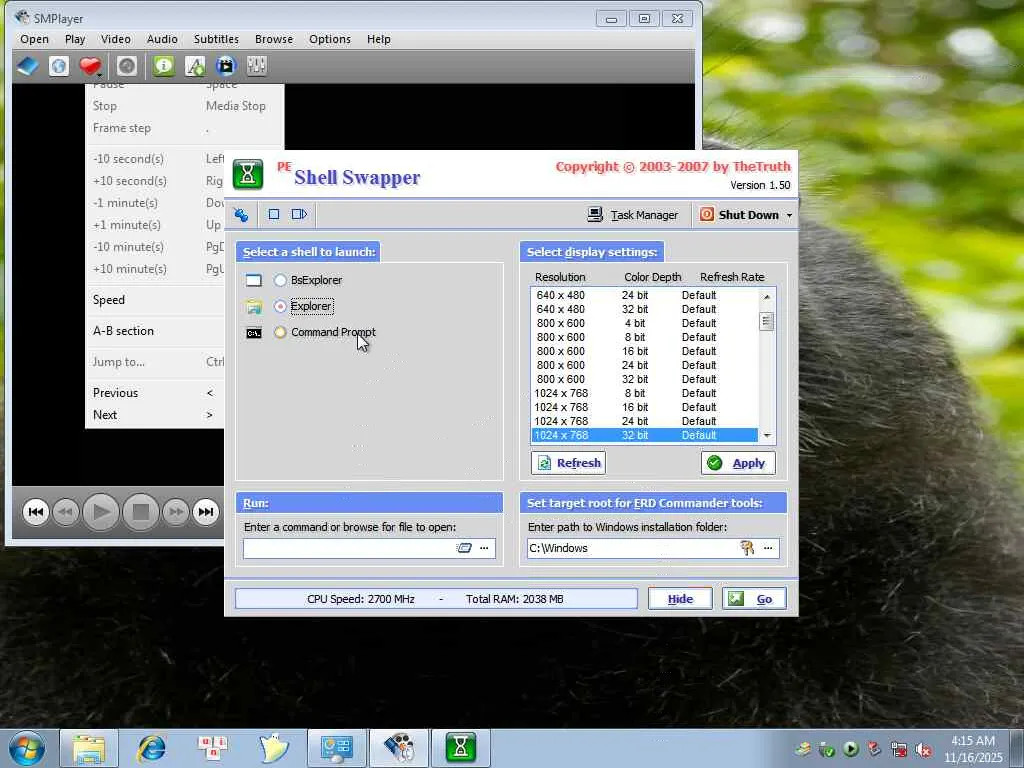Open SMPlayer's Audio menu
This screenshot has height=768, width=1024.
(162, 39)
